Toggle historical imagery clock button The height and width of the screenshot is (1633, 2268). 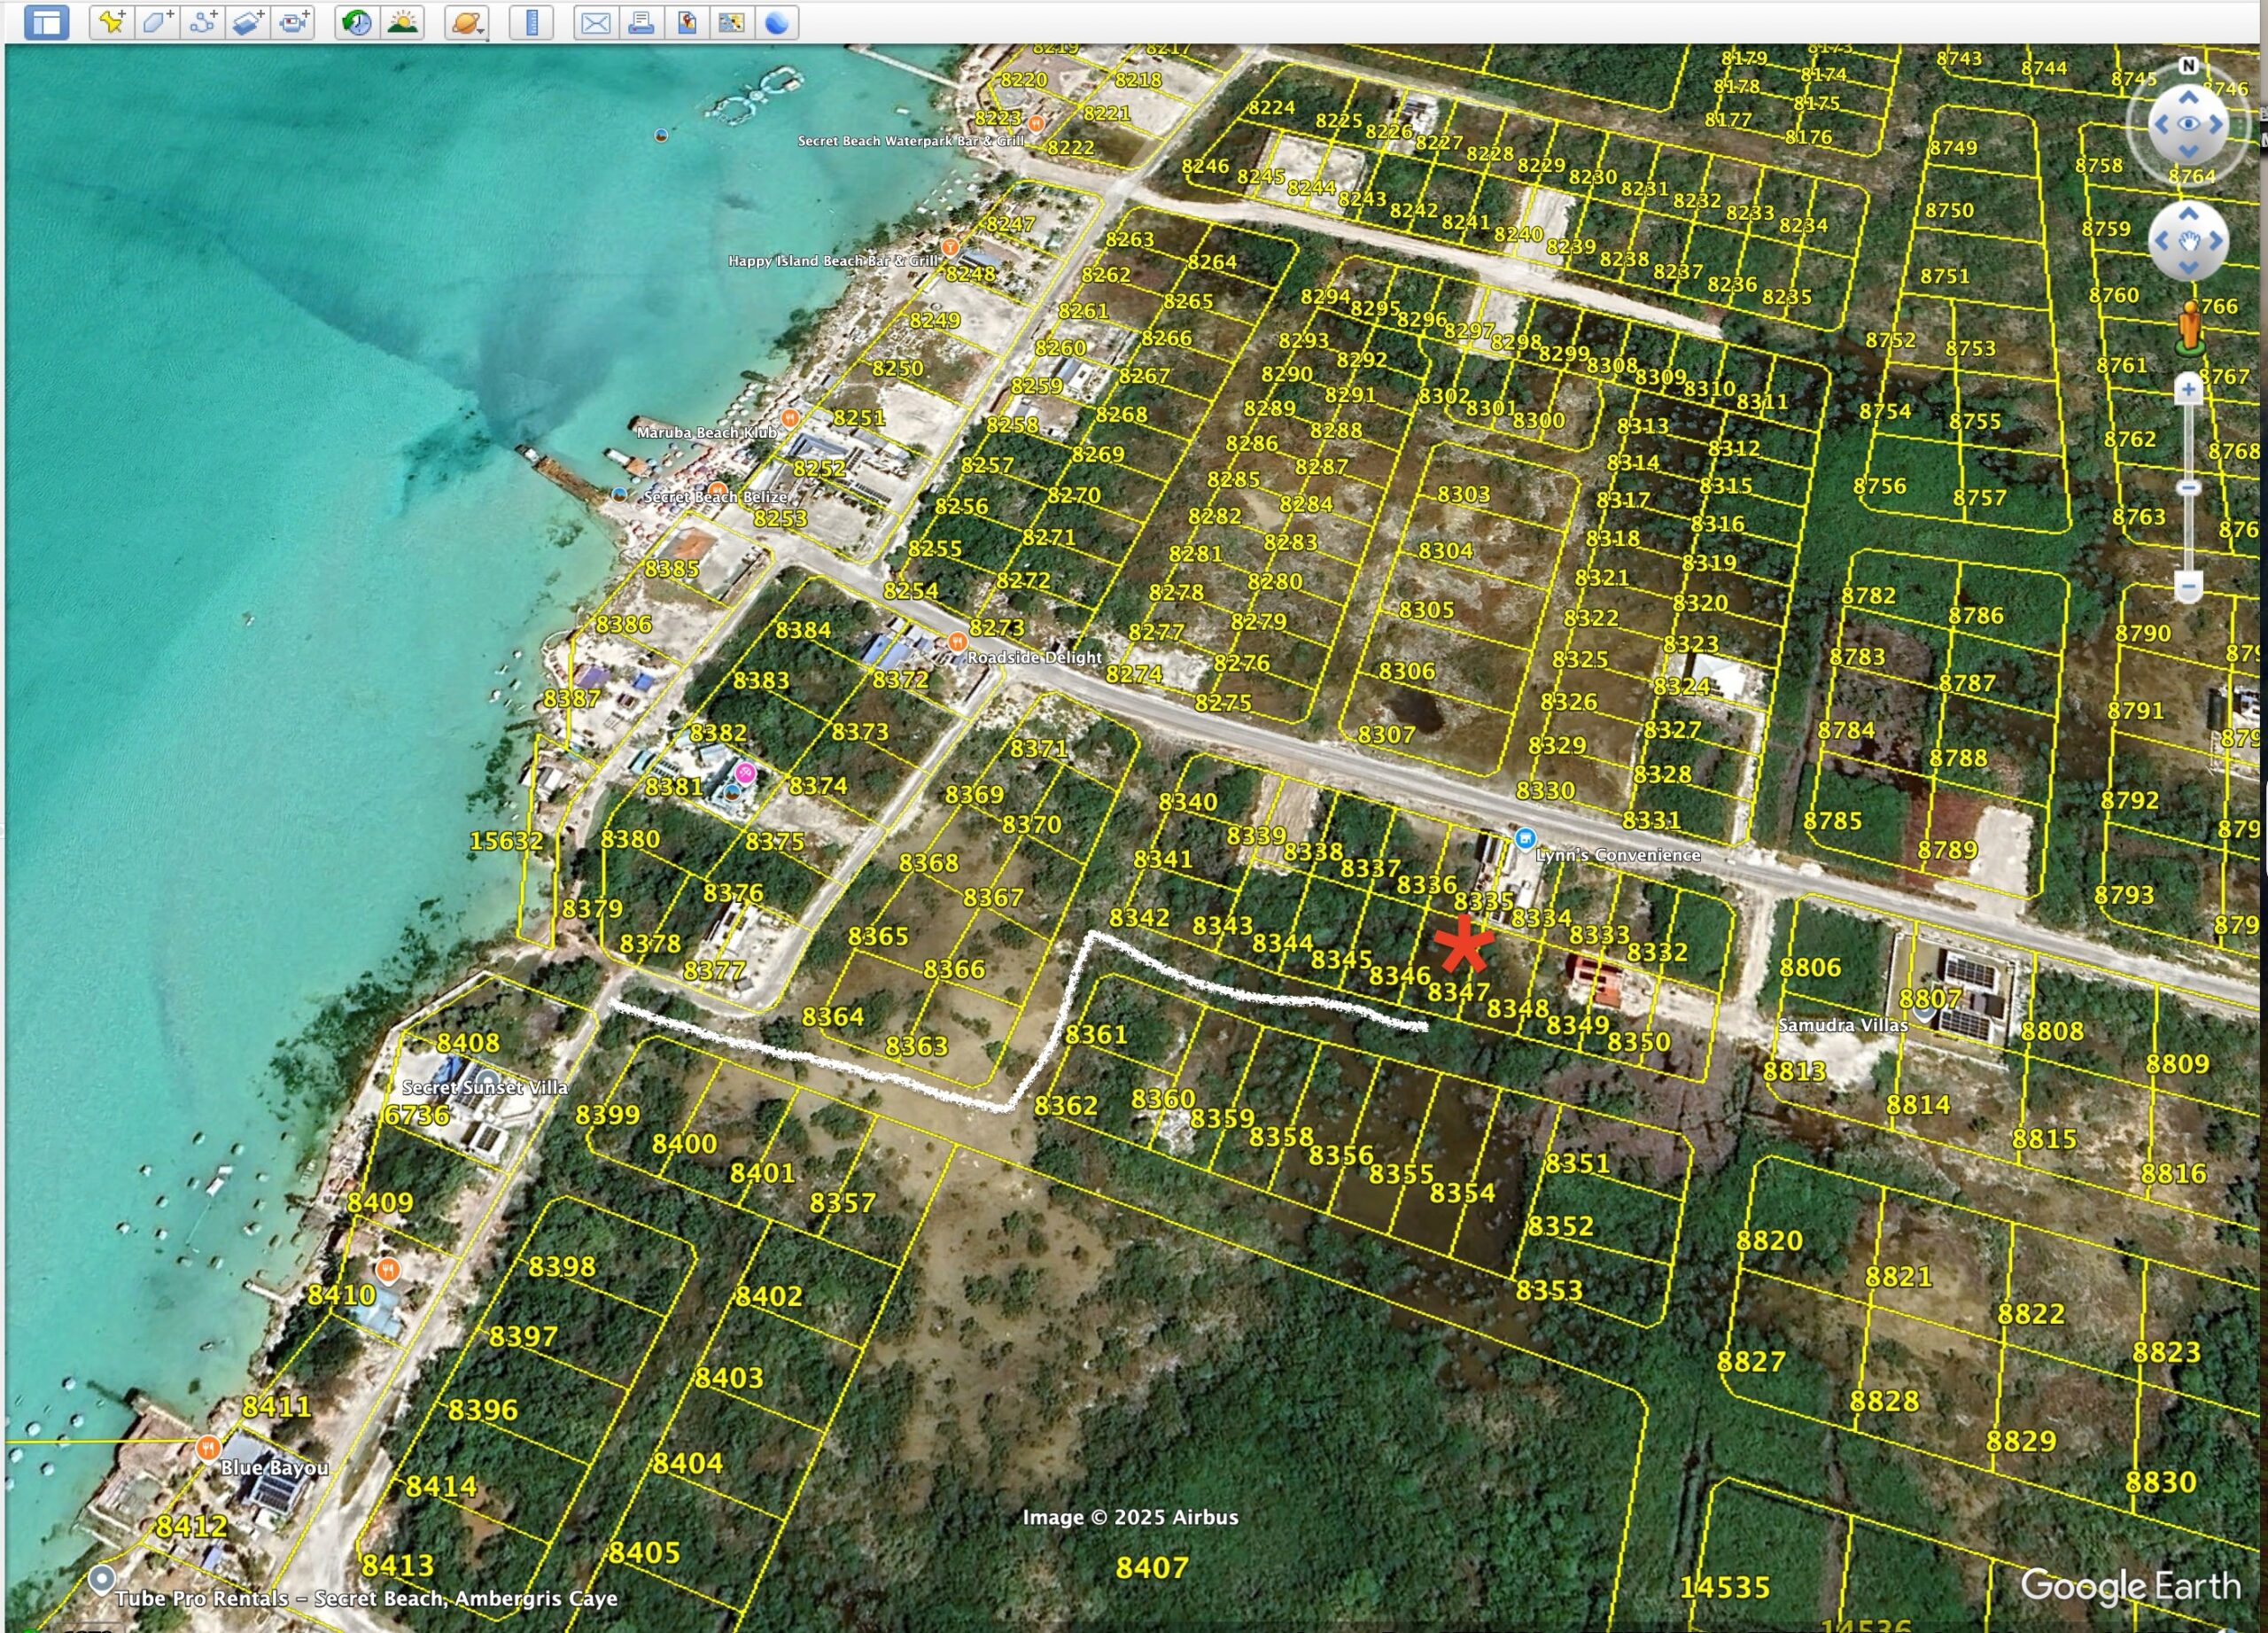357,22
